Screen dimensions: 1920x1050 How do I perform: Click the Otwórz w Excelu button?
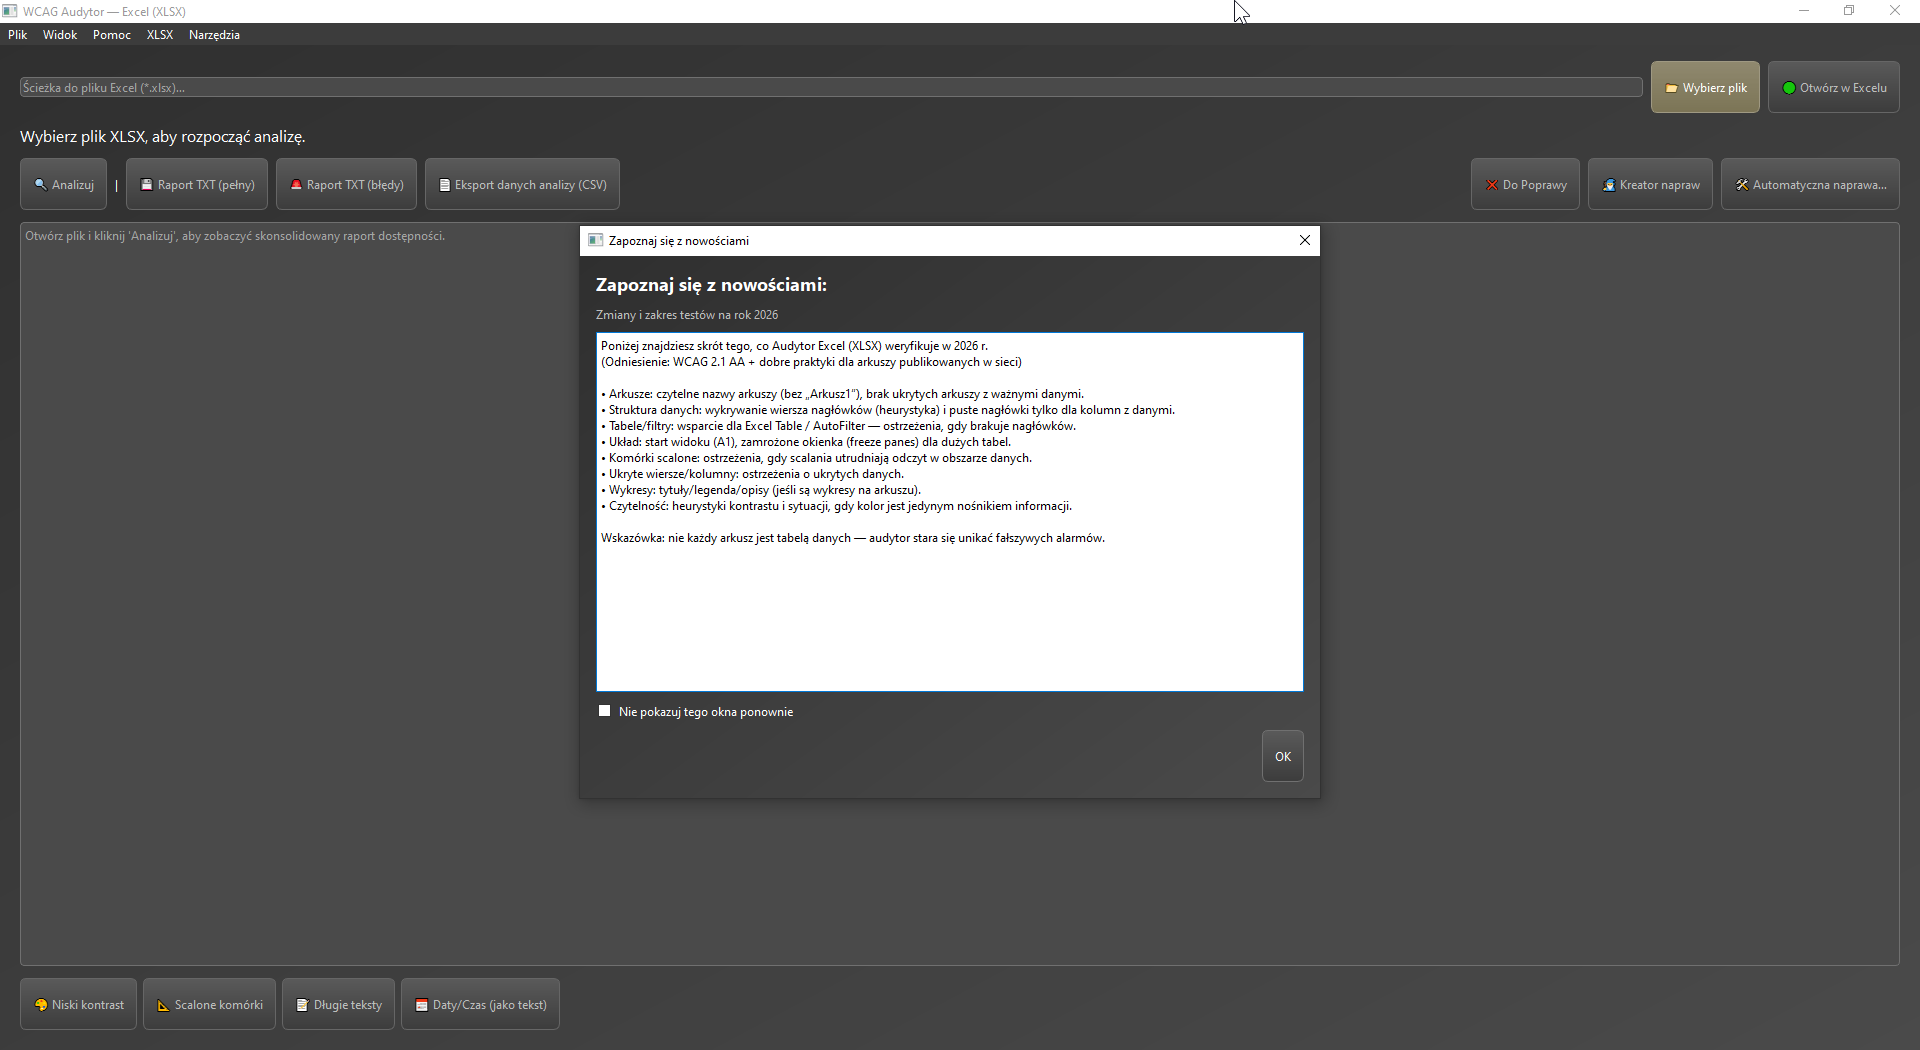tap(1833, 87)
